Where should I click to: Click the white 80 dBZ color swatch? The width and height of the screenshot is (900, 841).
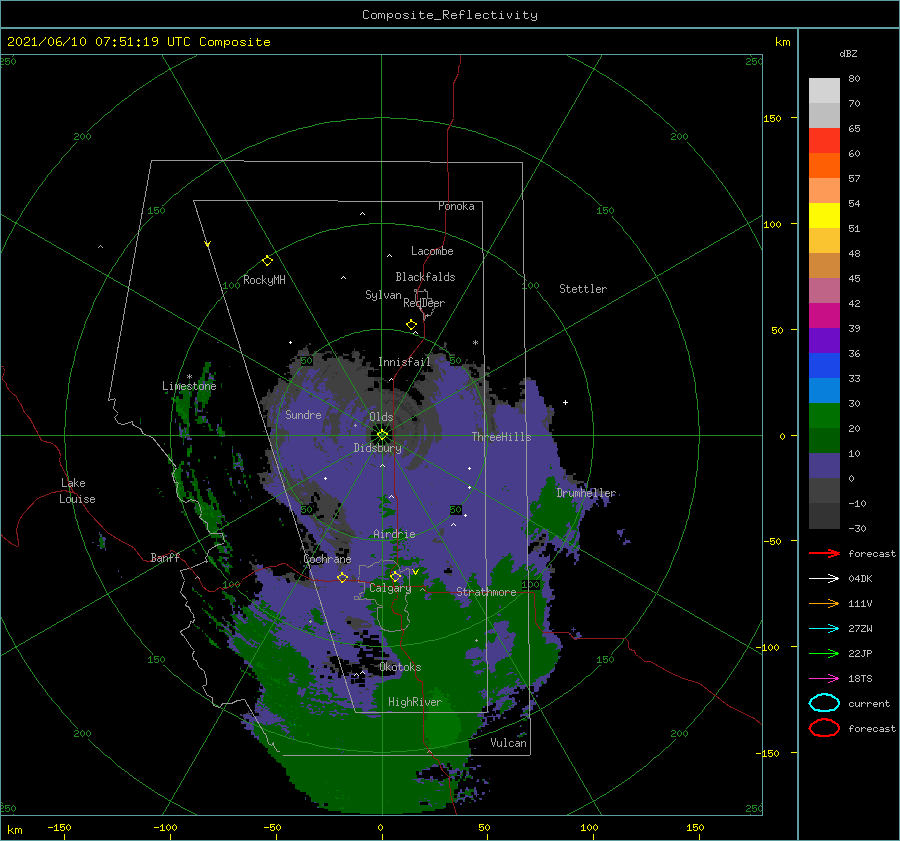point(824,91)
